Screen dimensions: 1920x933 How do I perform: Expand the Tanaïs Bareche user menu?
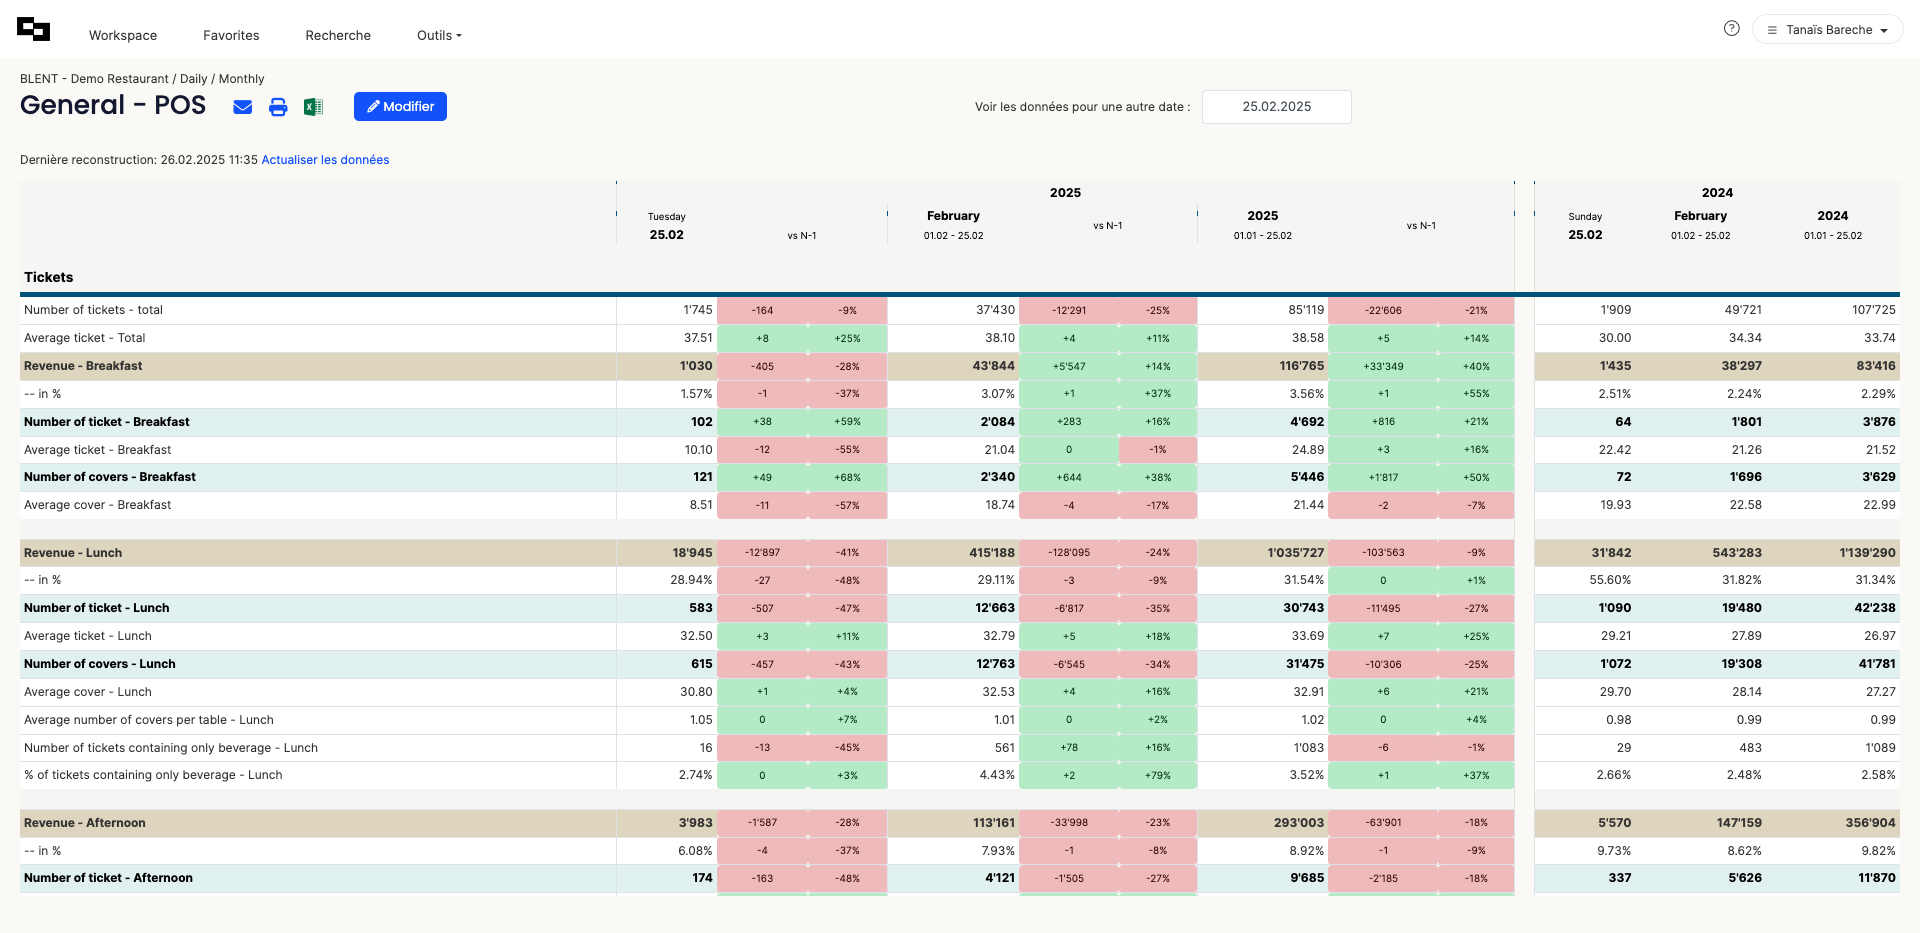1827,30
